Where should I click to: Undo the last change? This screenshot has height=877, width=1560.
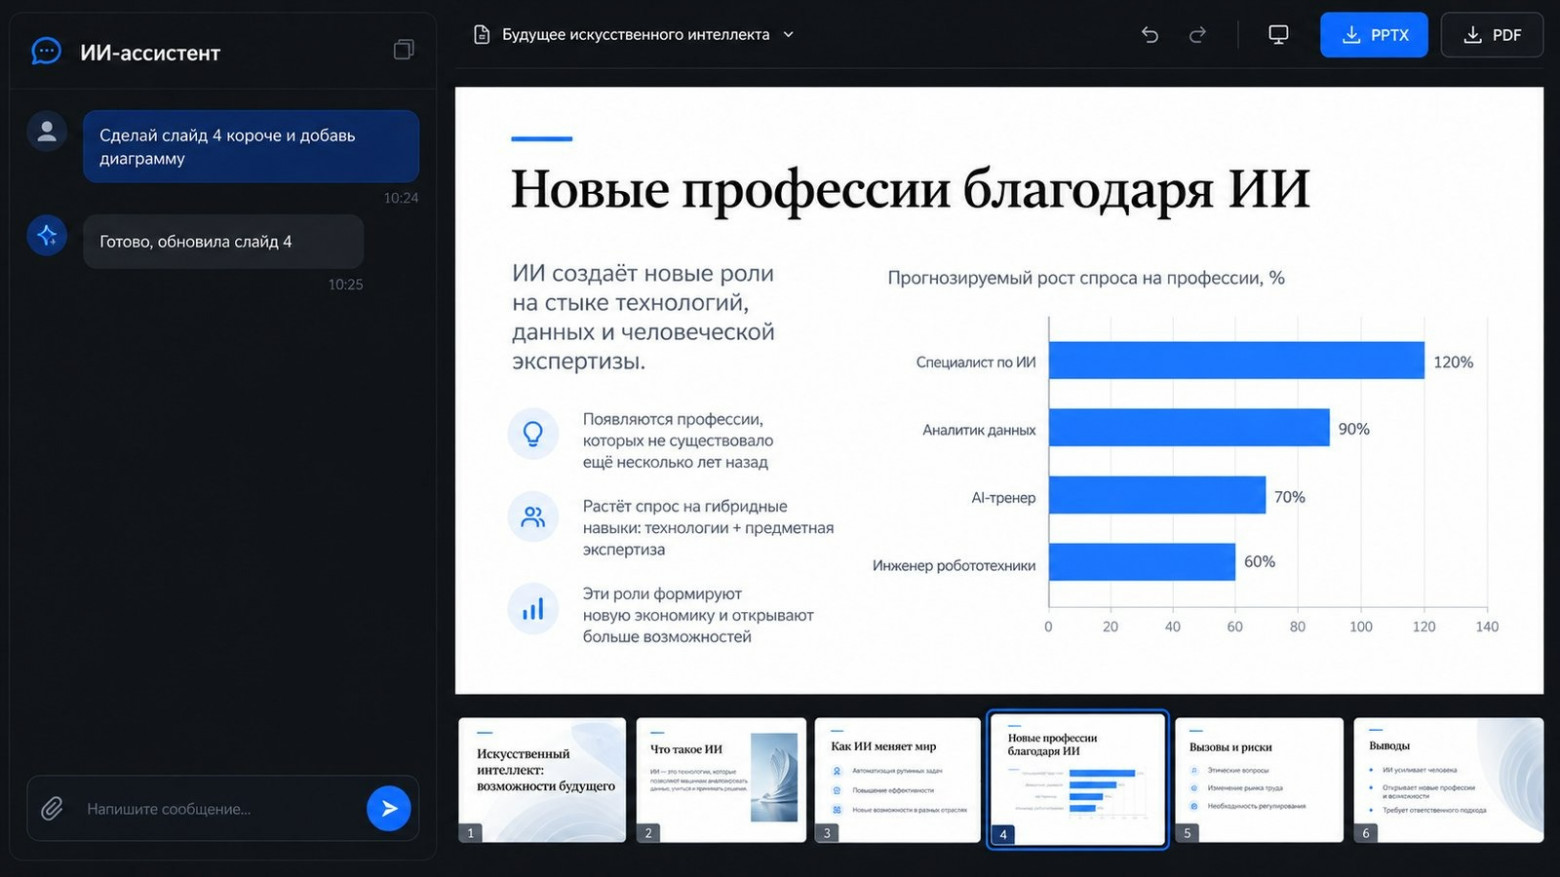[x=1150, y=35]
